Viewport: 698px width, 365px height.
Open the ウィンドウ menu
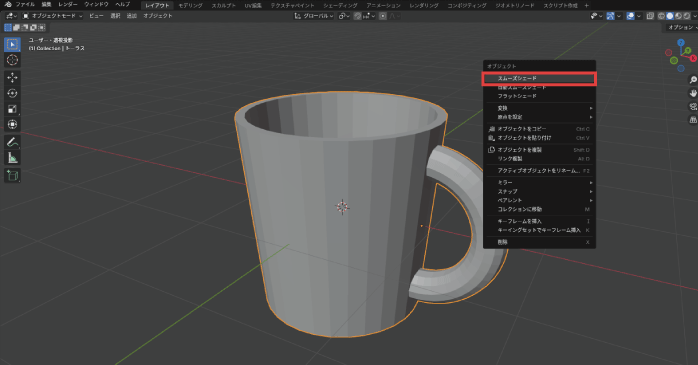click(x=96, y=4)
